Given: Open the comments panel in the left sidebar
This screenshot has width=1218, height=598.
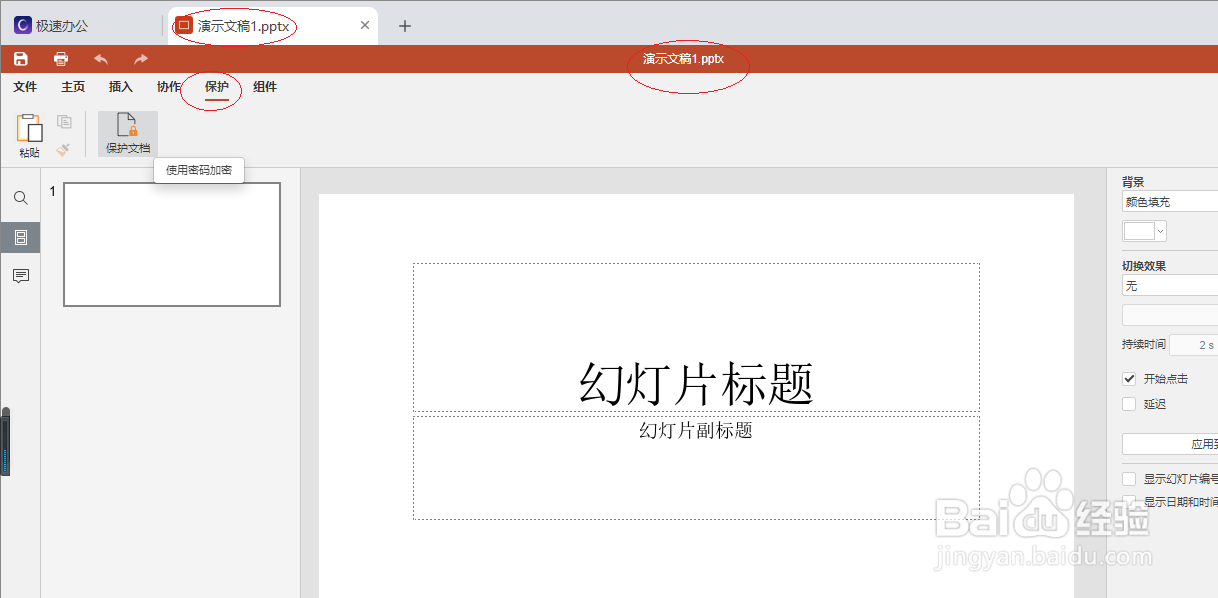Looking at the screenshot, I should coord(20,276).
